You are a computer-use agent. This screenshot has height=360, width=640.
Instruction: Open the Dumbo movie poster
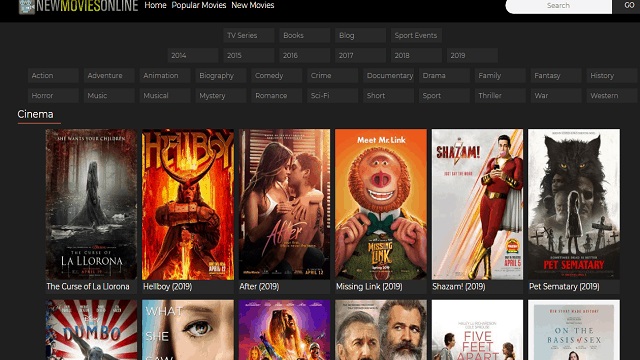[91, 330]
